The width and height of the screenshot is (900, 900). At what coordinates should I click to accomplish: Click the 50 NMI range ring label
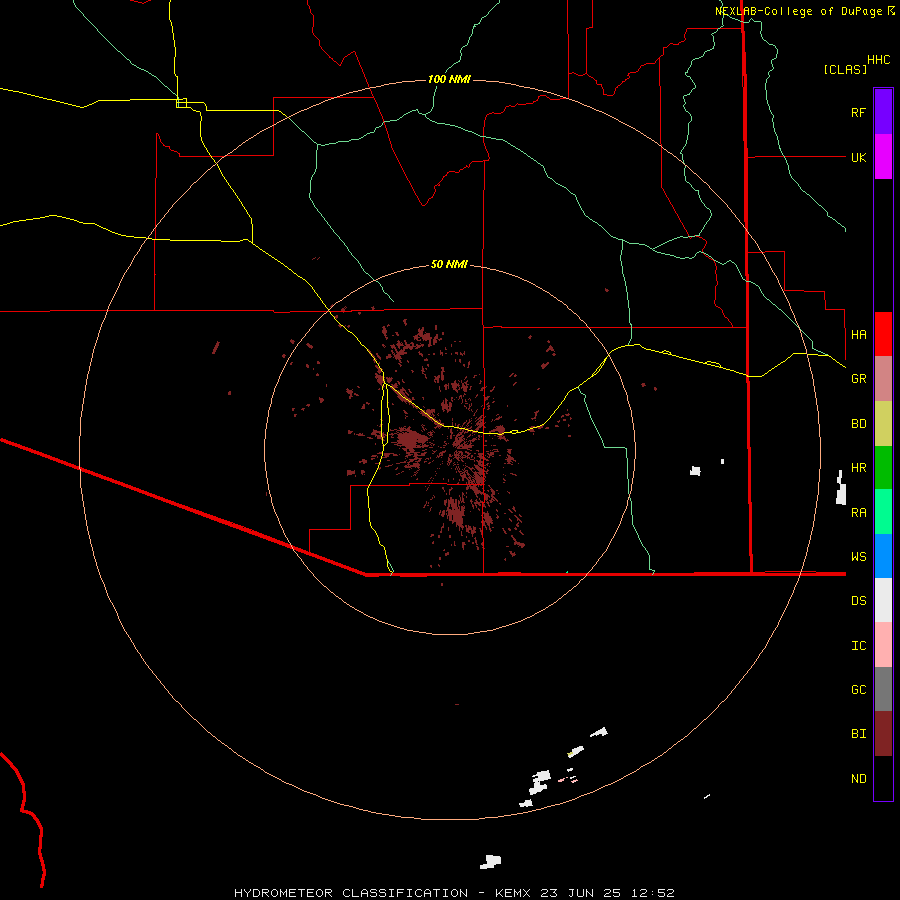pyautogui.click(x=449, y=264)
